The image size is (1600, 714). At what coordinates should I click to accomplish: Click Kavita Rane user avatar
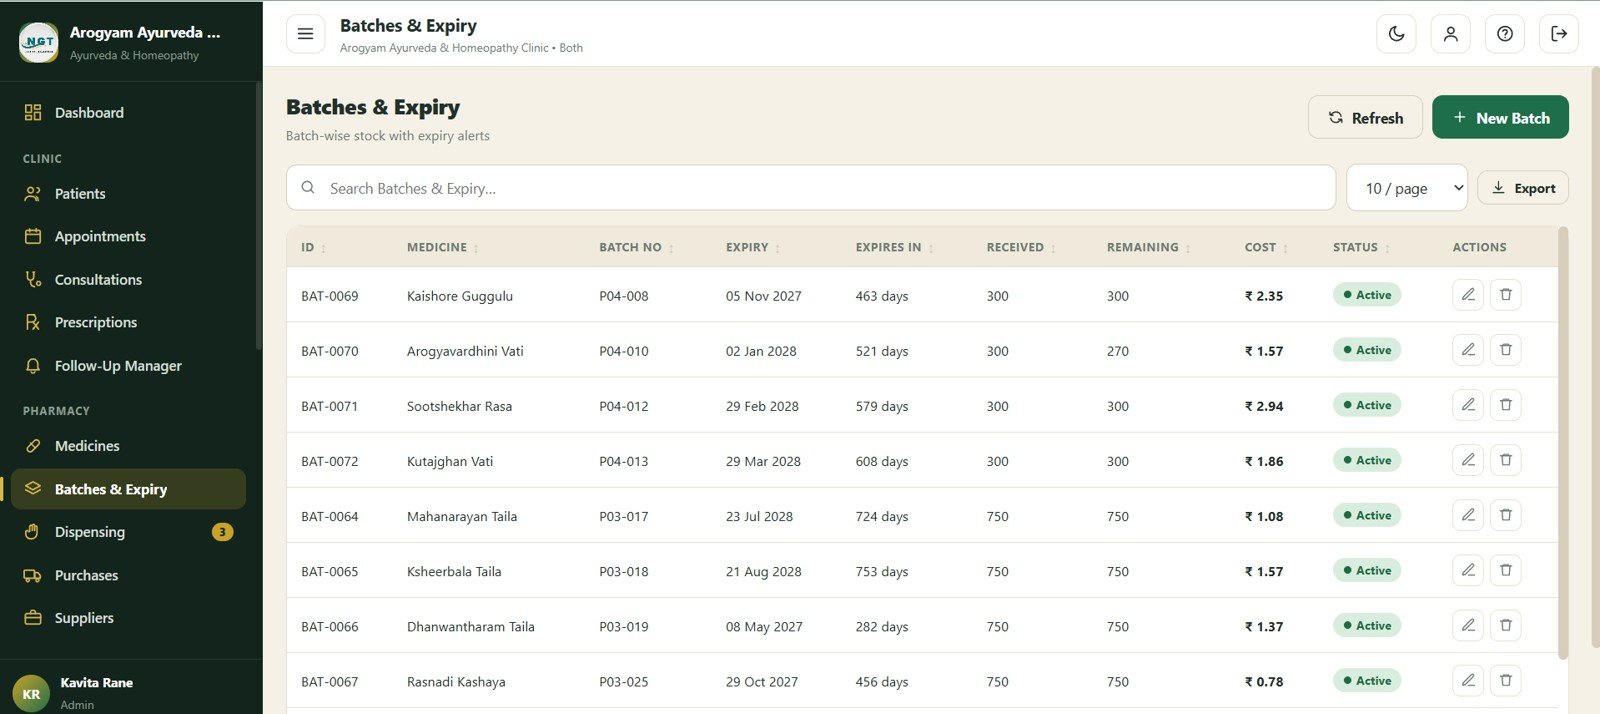coord(31,693)
